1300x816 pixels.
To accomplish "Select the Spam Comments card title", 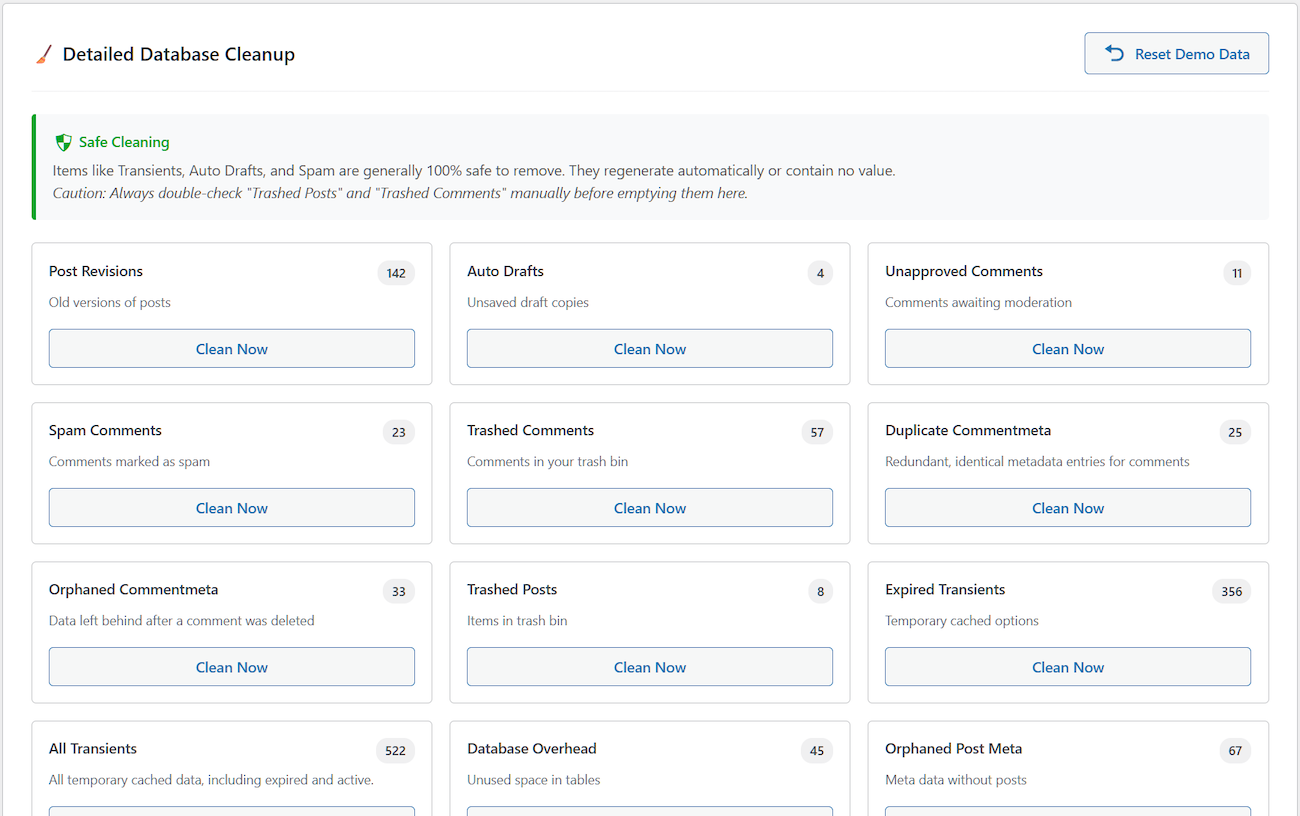I will click(x=105, y=430).
